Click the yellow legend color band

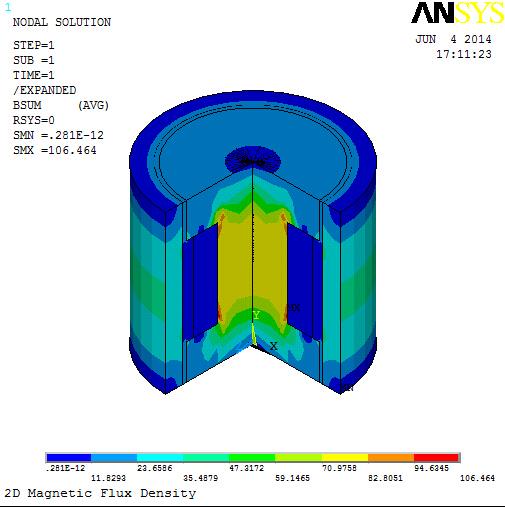pos(345,457)
